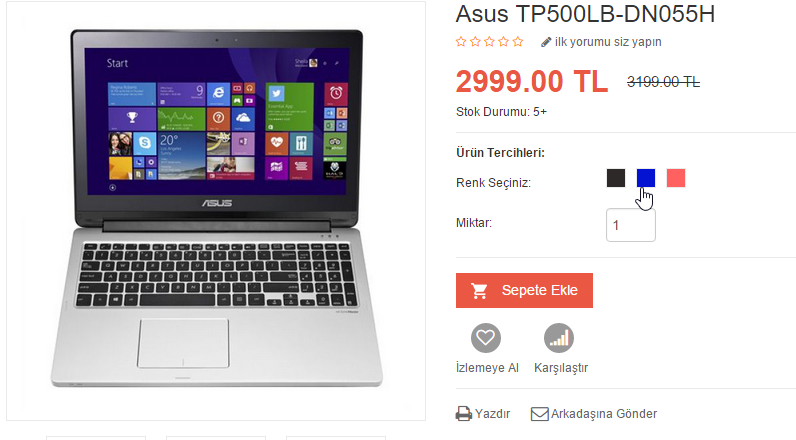
Task: Click the printer icon next to Yazdır
Action: (463, 414)
